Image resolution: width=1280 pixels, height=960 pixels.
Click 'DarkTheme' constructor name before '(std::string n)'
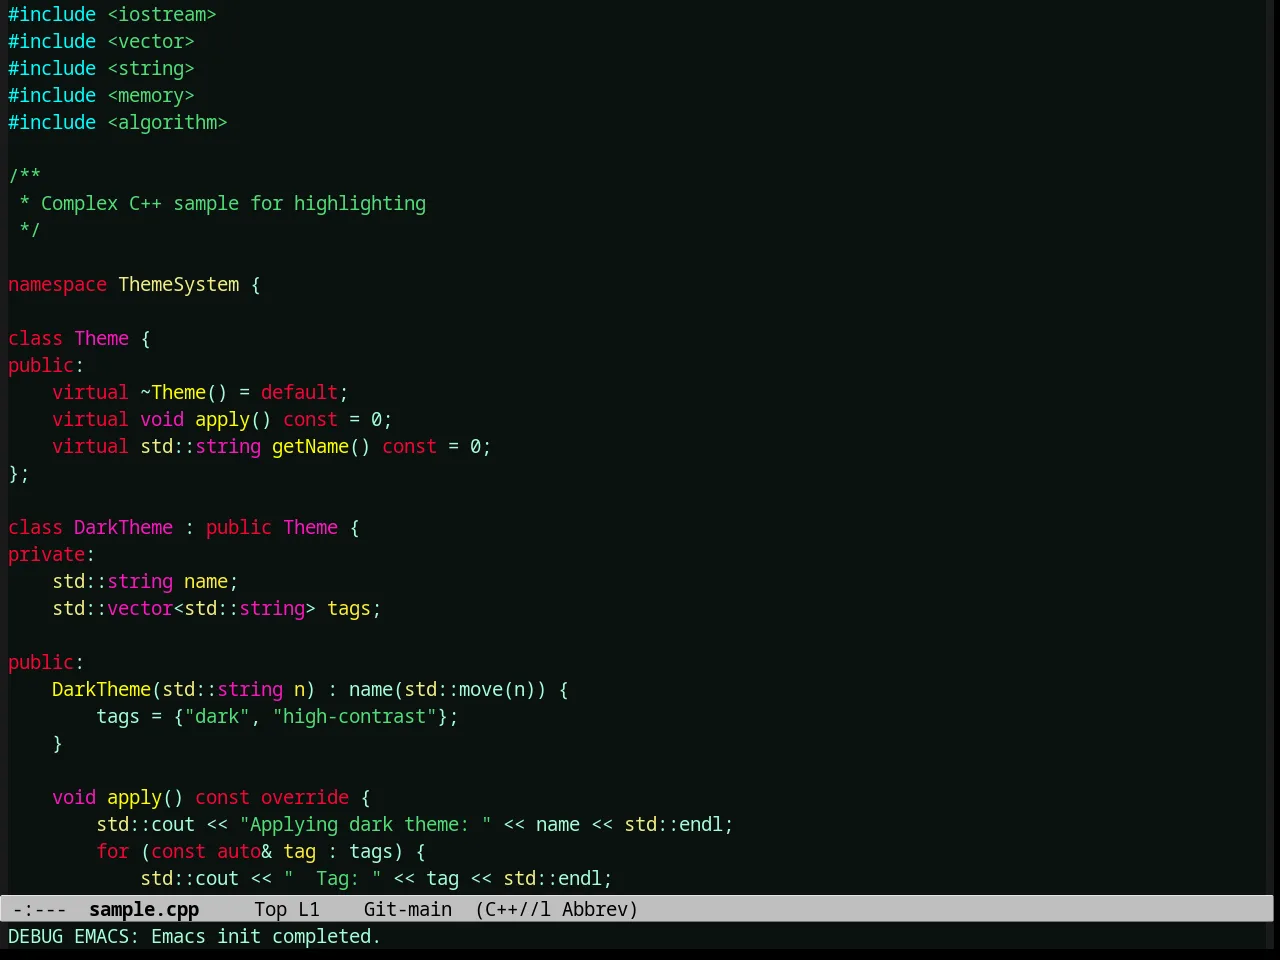102,689
